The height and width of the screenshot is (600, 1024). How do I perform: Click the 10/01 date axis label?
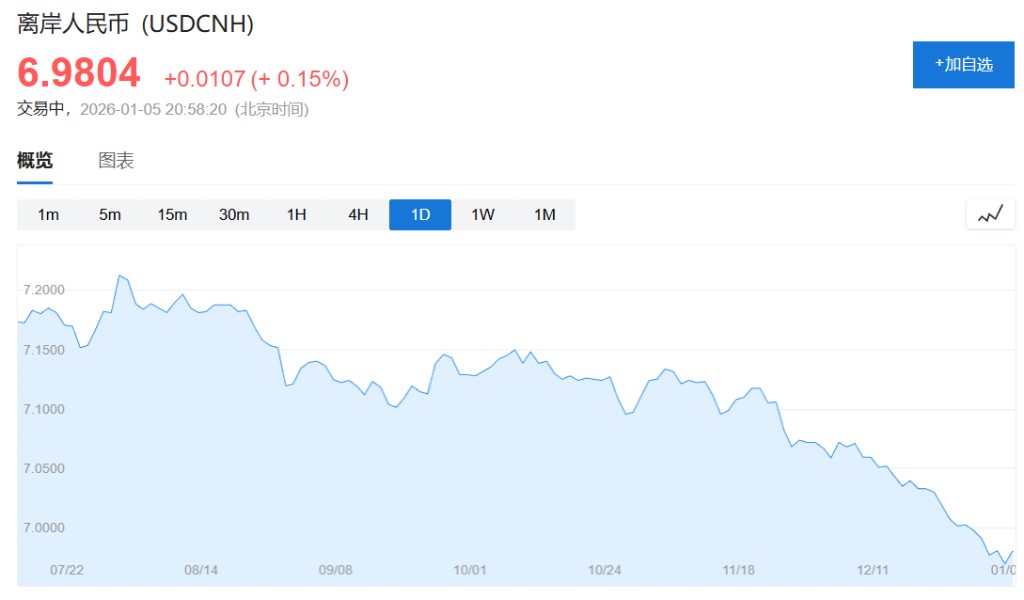click(x=470, y=570)
